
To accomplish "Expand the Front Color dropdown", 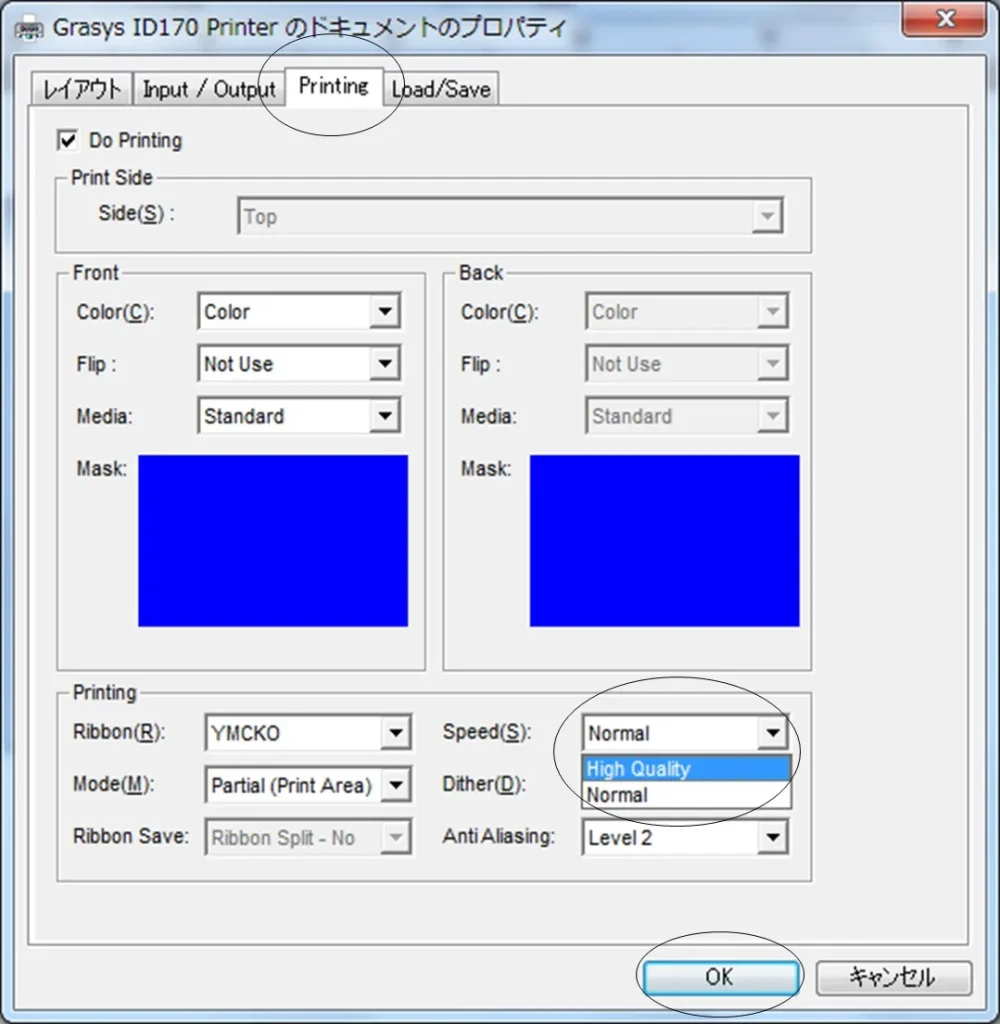I will [x=299, y=311].
